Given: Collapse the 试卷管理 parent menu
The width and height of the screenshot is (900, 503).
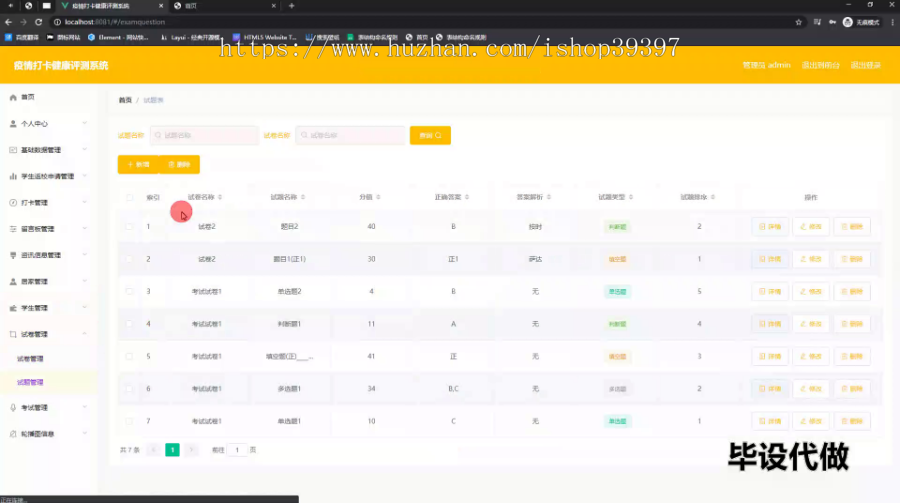Looking at the screenshot, I should pyautogui.click(x=48, y=334).
